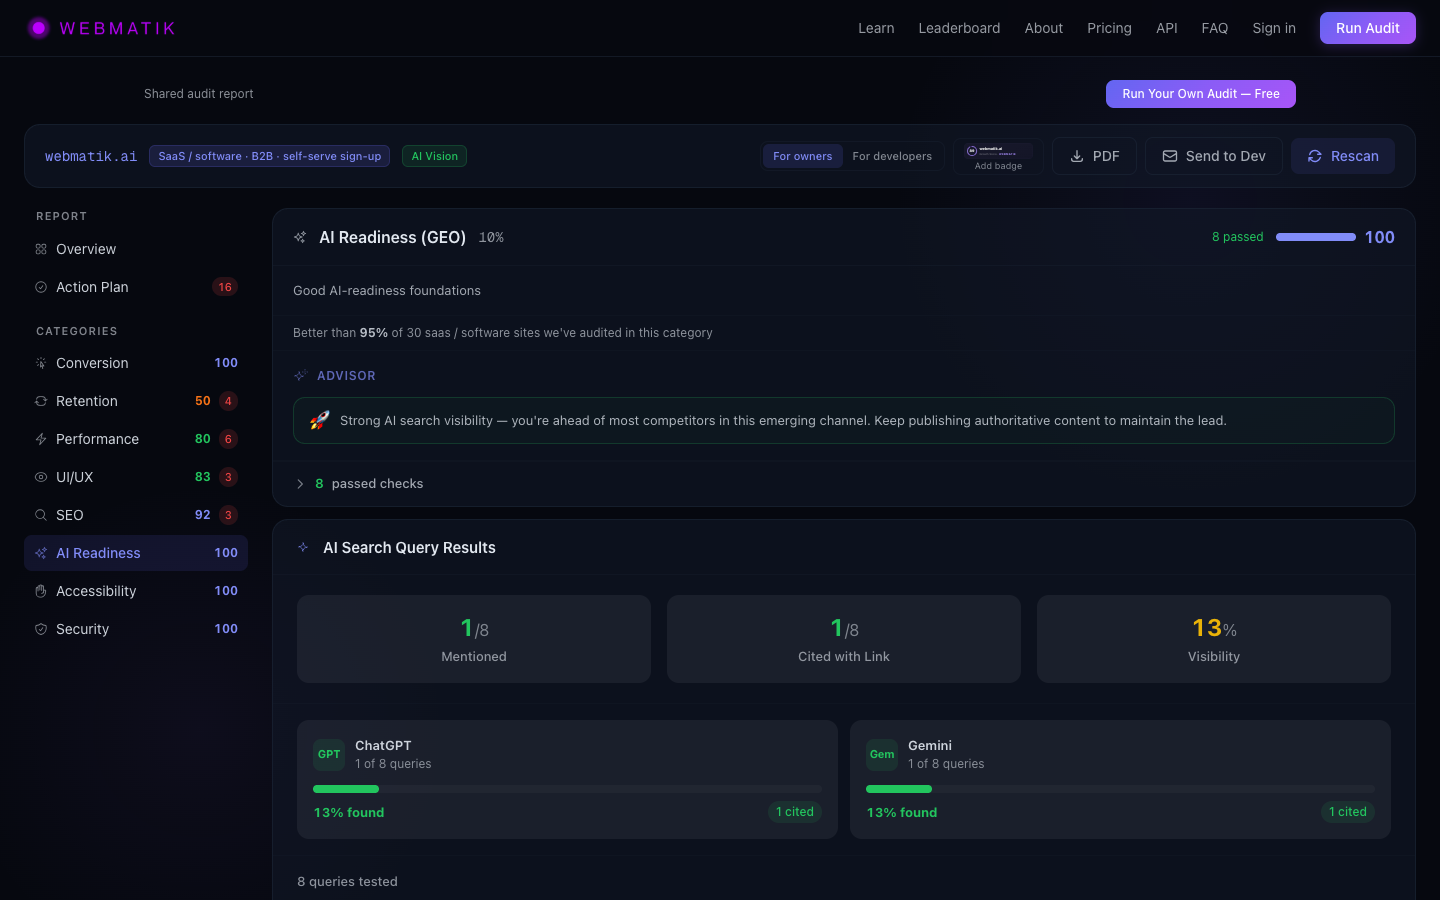Click the Performance lightning icon

point(41,439)
